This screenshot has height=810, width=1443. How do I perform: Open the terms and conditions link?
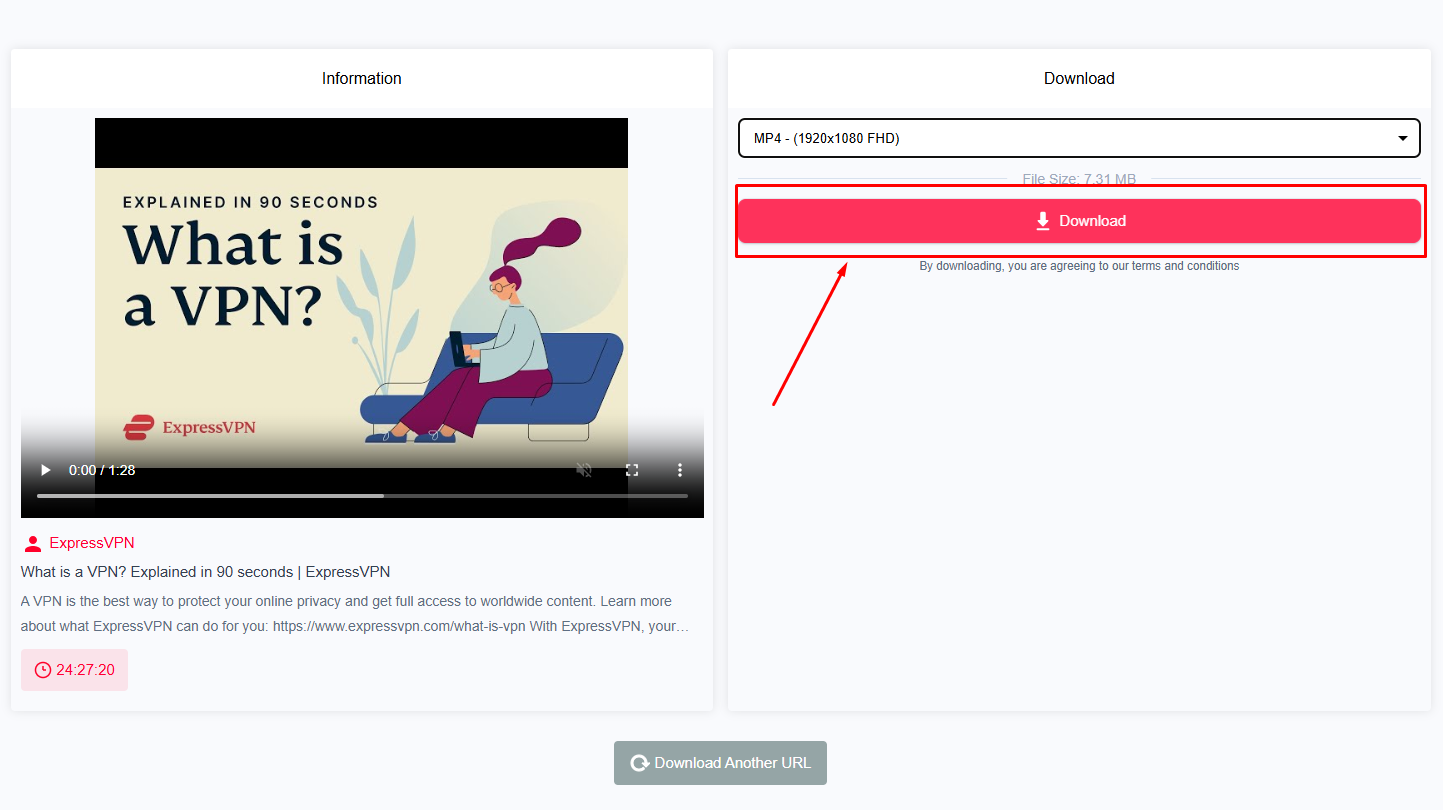pos(1198,266)
